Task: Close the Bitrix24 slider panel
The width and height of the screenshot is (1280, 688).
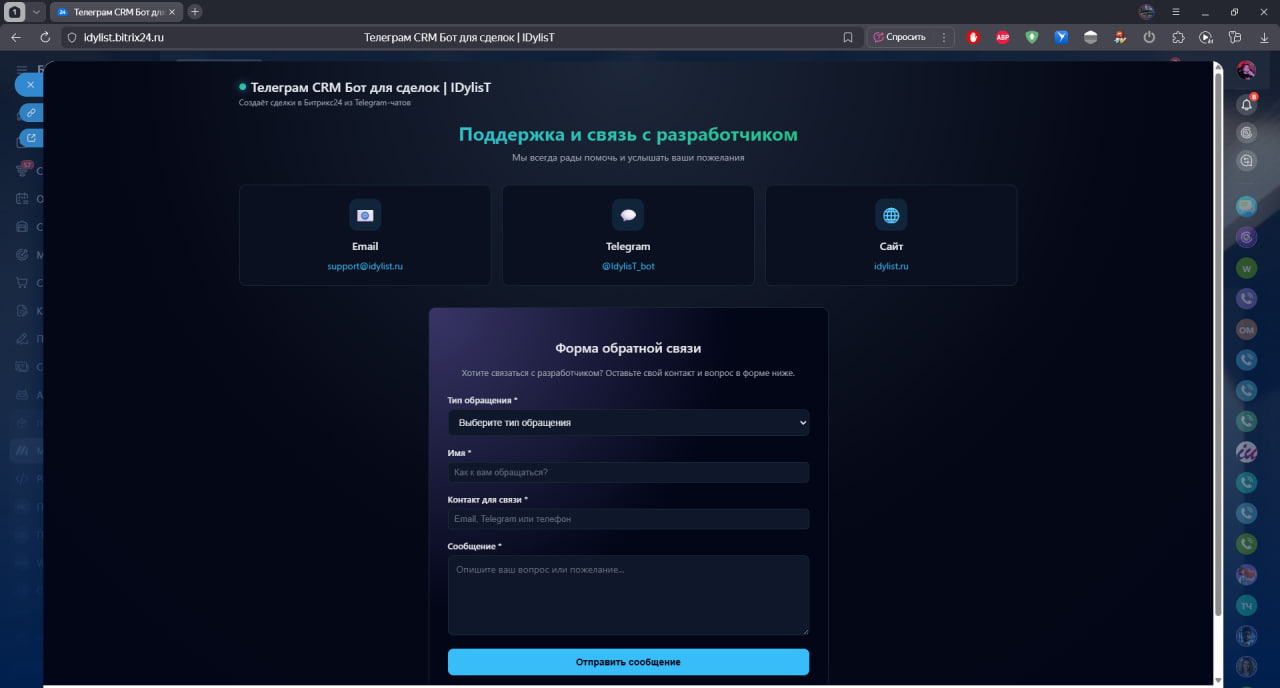Action: pos(30,85)
